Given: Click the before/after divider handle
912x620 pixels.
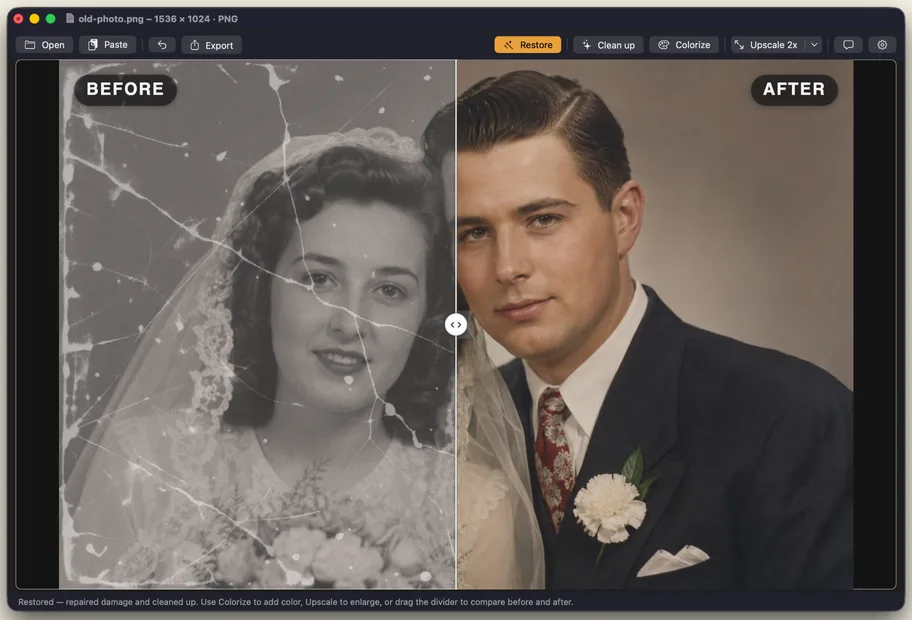Looking at the screenshot, I should pos(456,325).
